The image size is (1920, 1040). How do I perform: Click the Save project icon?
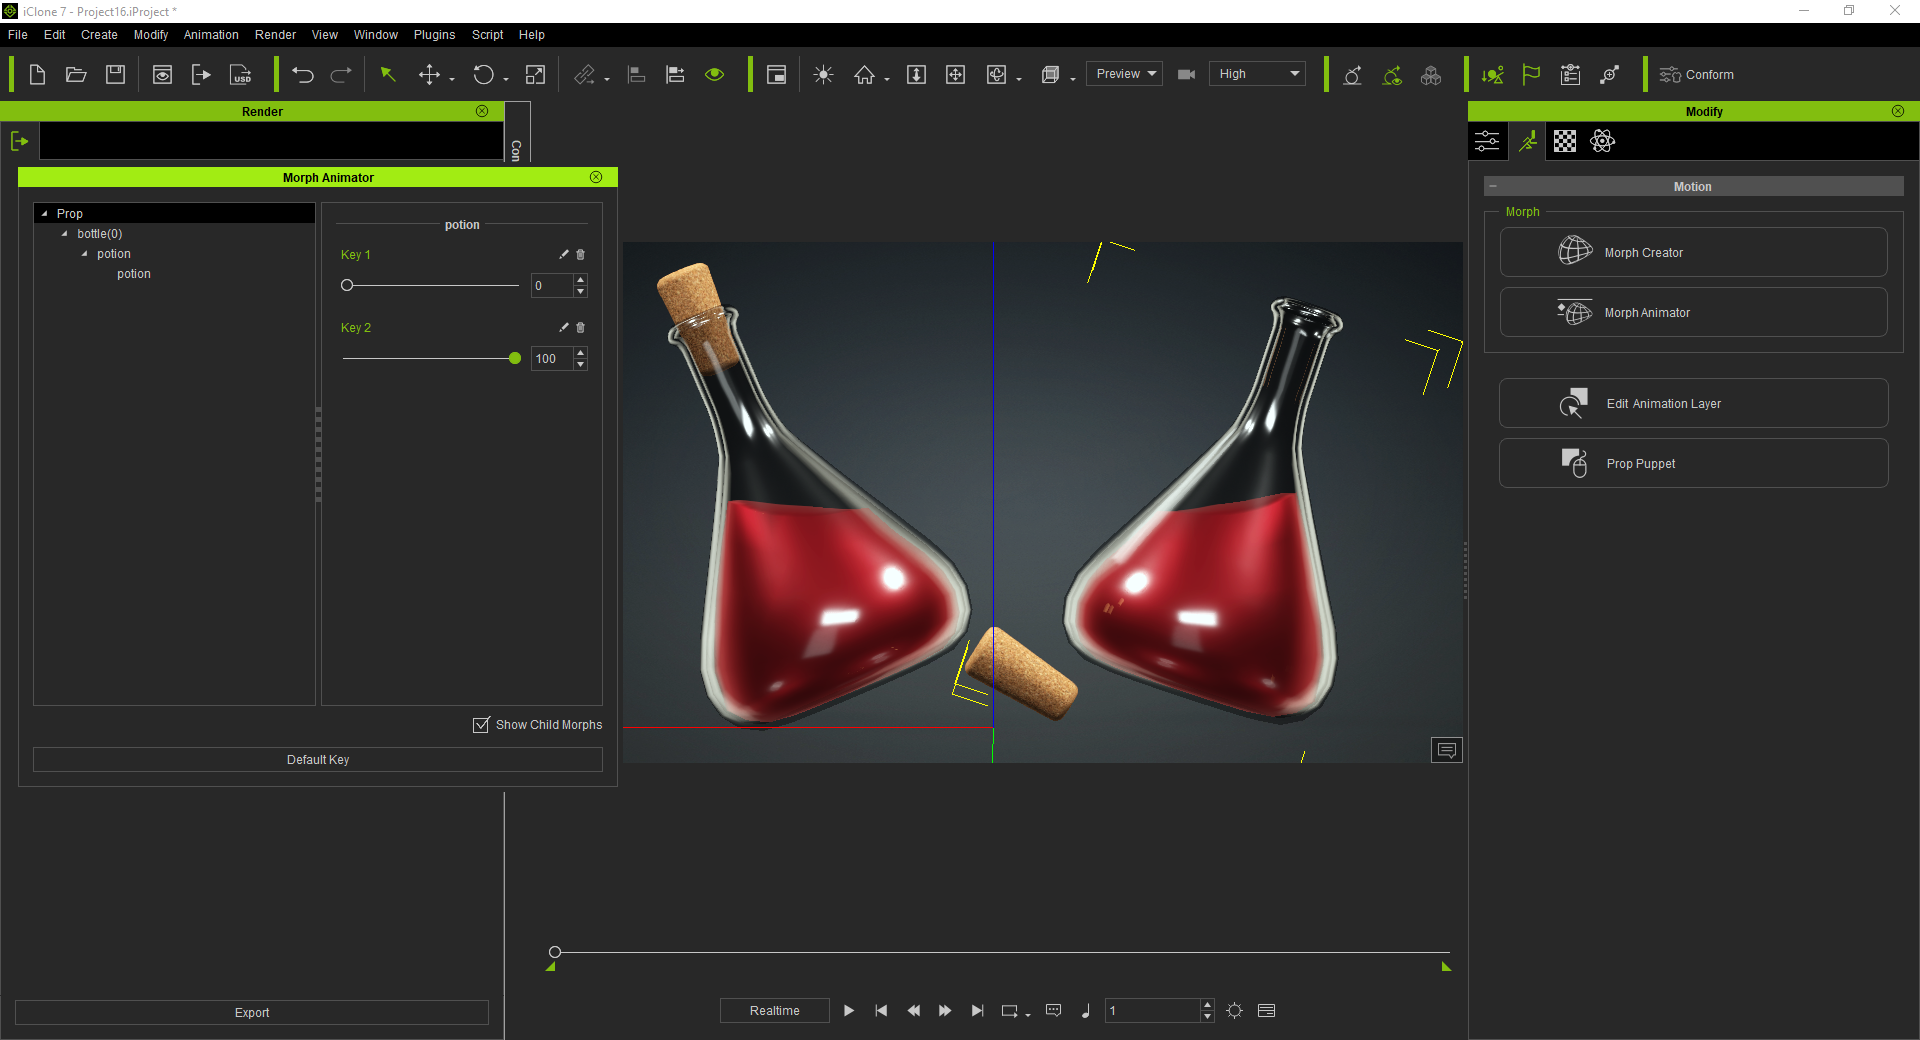[x=116, y=75]
